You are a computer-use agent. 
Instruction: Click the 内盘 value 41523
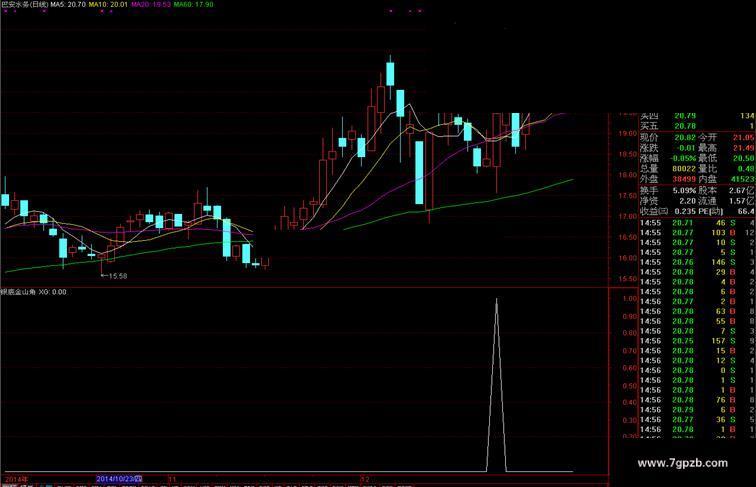pos(743,179)
